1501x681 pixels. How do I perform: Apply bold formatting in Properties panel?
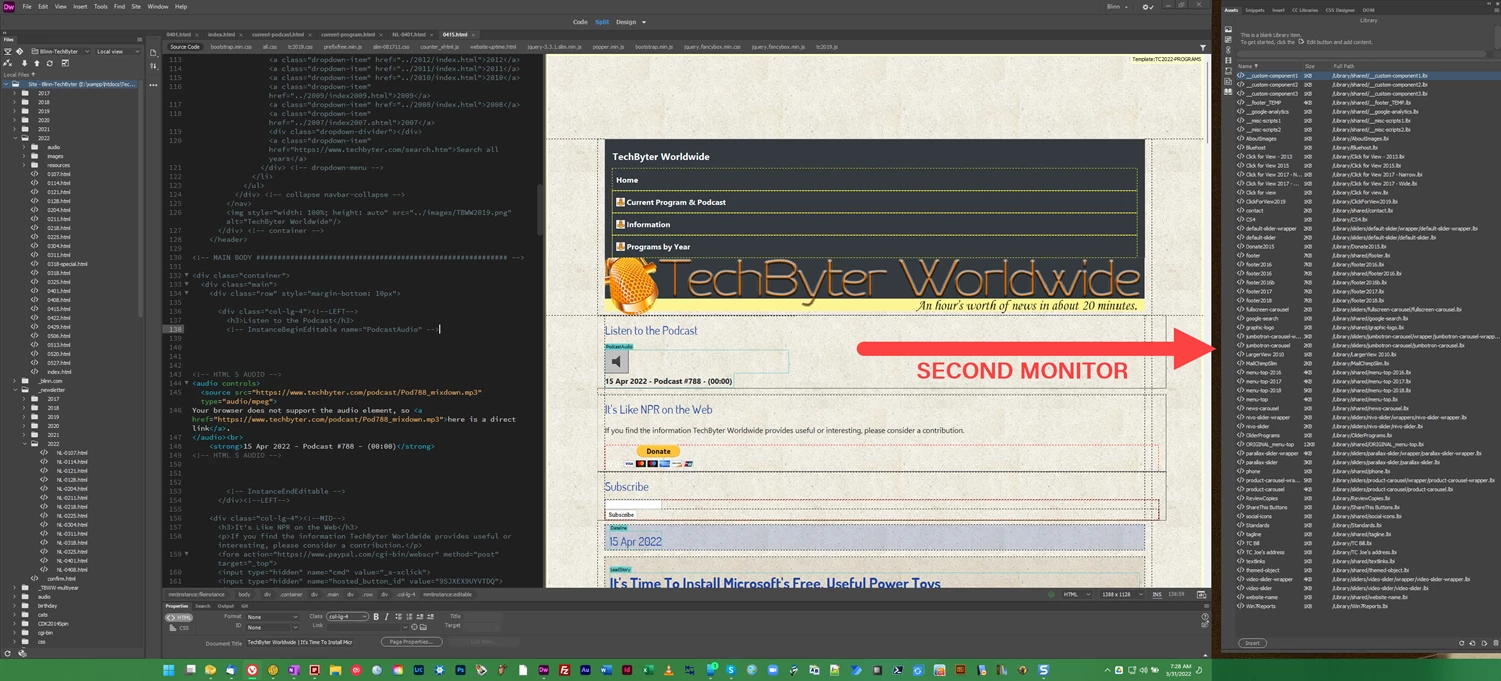[x=376, y=617]
